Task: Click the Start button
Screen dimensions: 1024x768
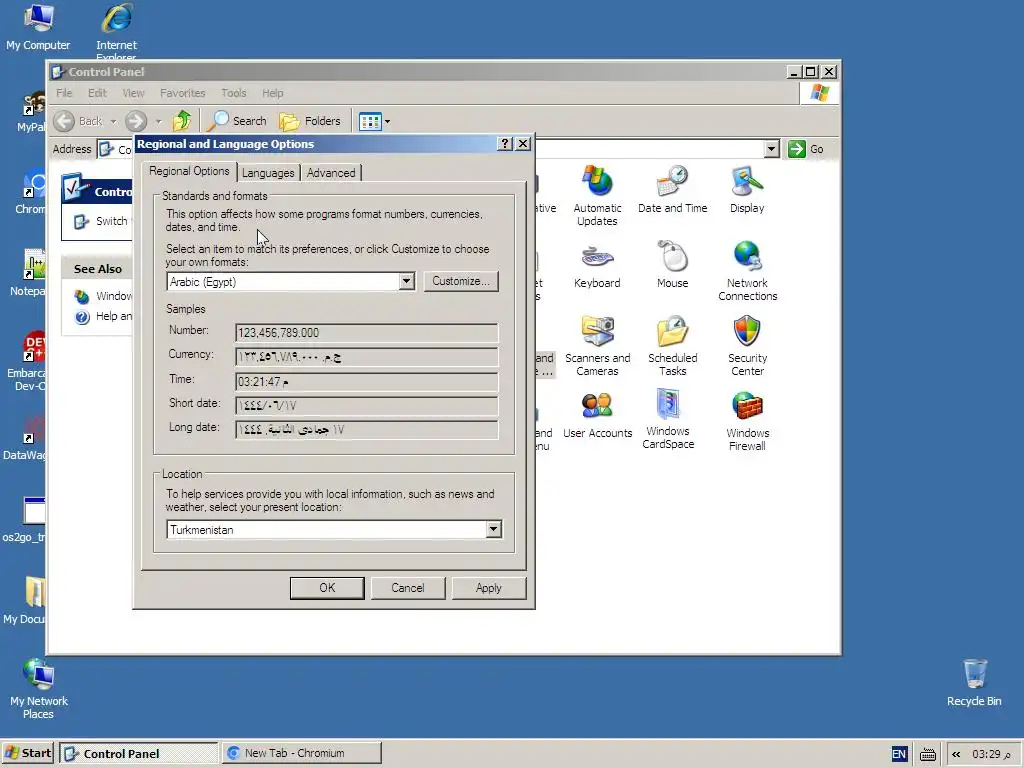Action: point(28,753)
